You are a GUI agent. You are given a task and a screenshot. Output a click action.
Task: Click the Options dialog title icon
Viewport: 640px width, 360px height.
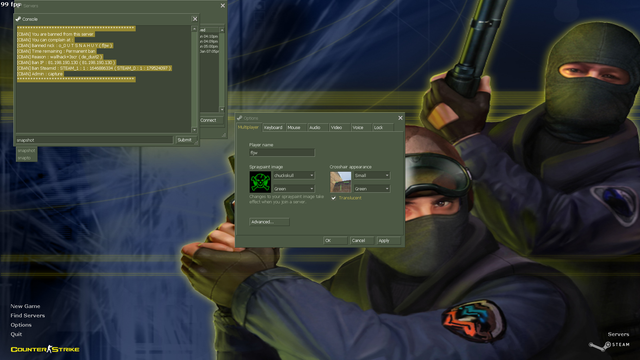tap(240, 118)
